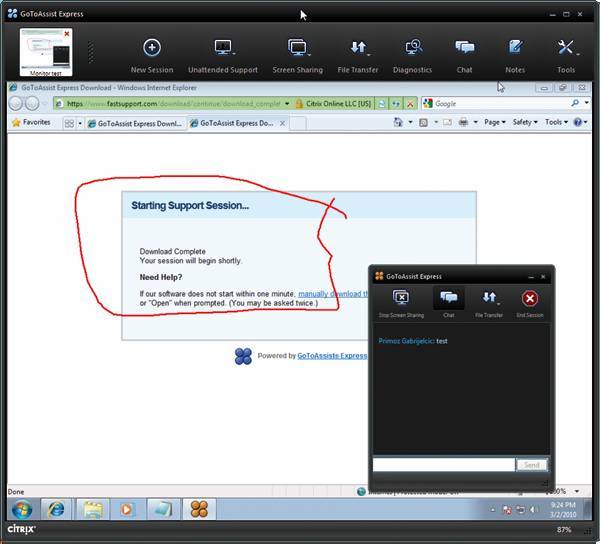The height and width of the screenshot is (544, 600).
Task: Open Windows Explorer folder from taskbar
Action: pos(92,510)
